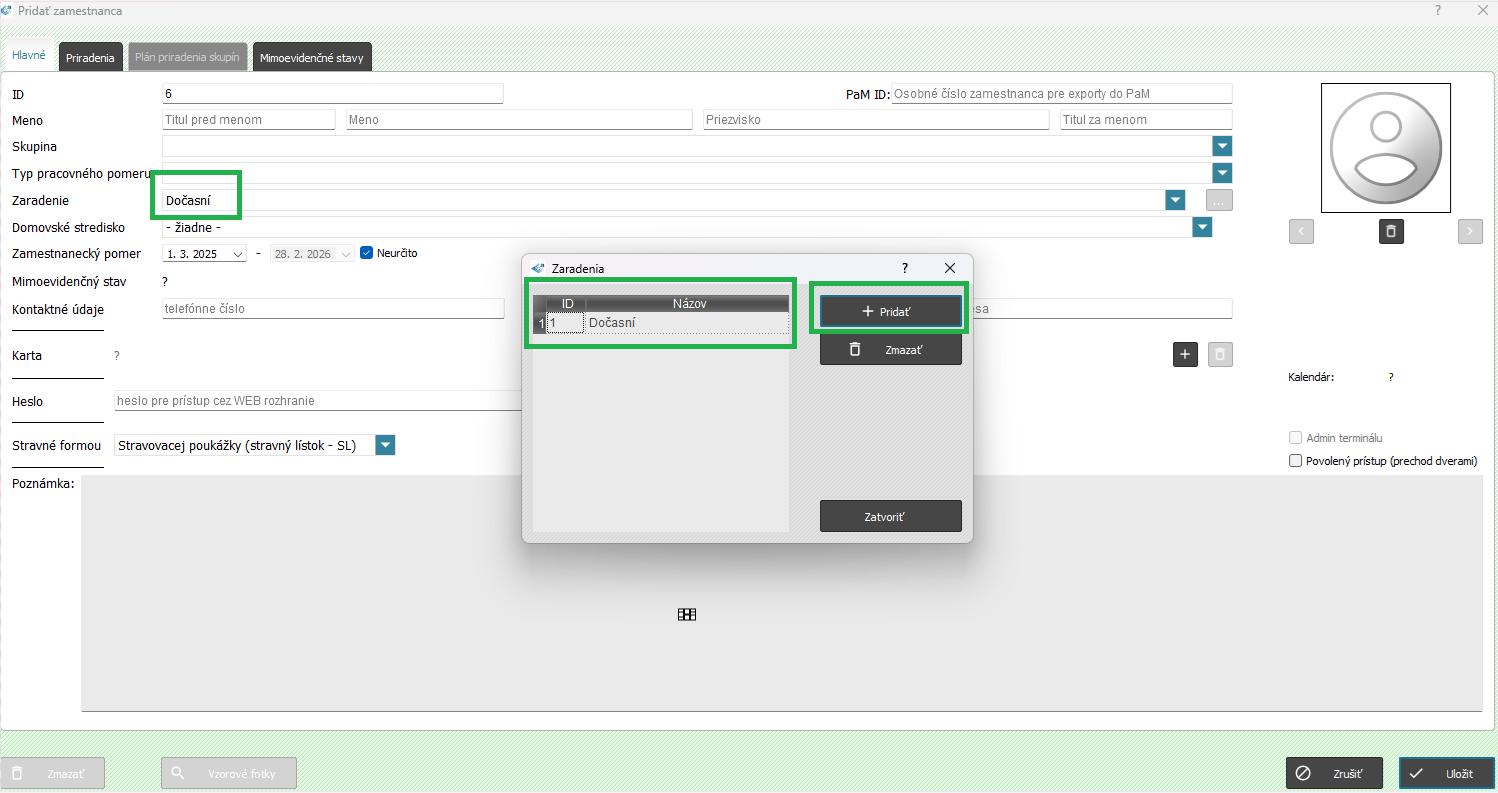The height and width of the screenshot is (793, 1498).
Task: Click the plus icon next to Karta
Action: pos(1185,354)
